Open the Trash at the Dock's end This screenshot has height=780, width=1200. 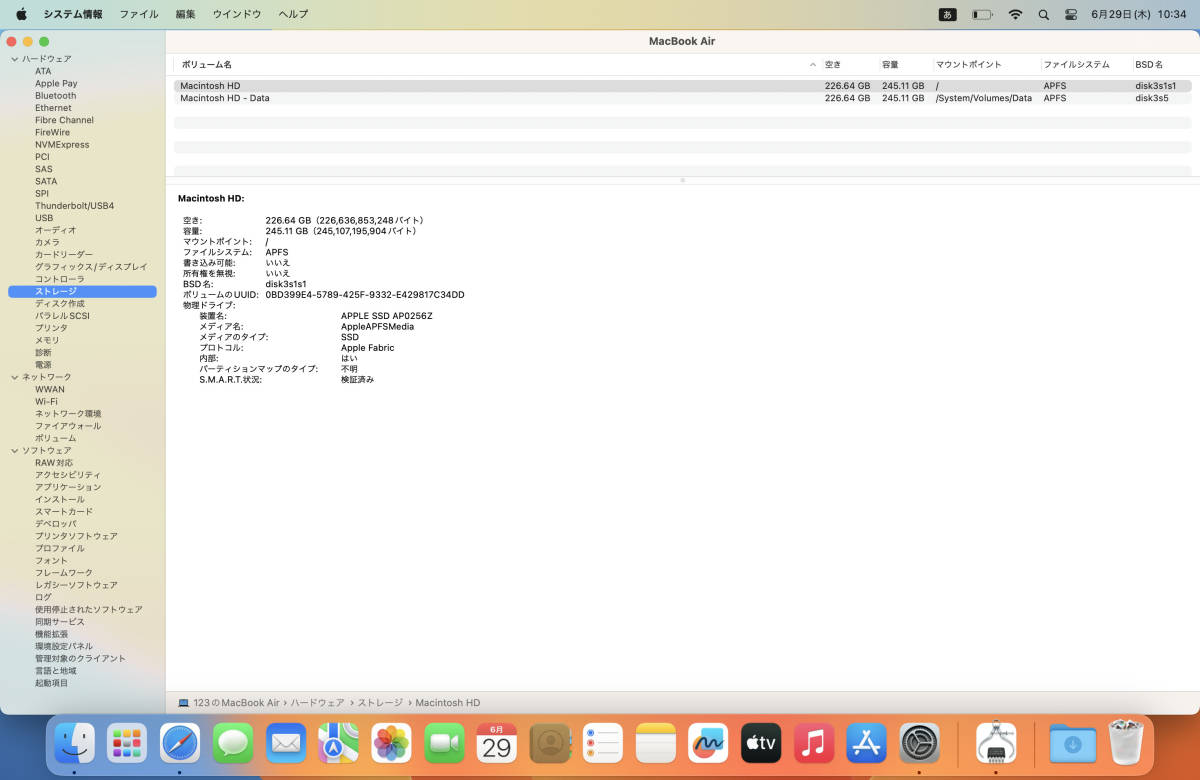tap(1126, 743)
